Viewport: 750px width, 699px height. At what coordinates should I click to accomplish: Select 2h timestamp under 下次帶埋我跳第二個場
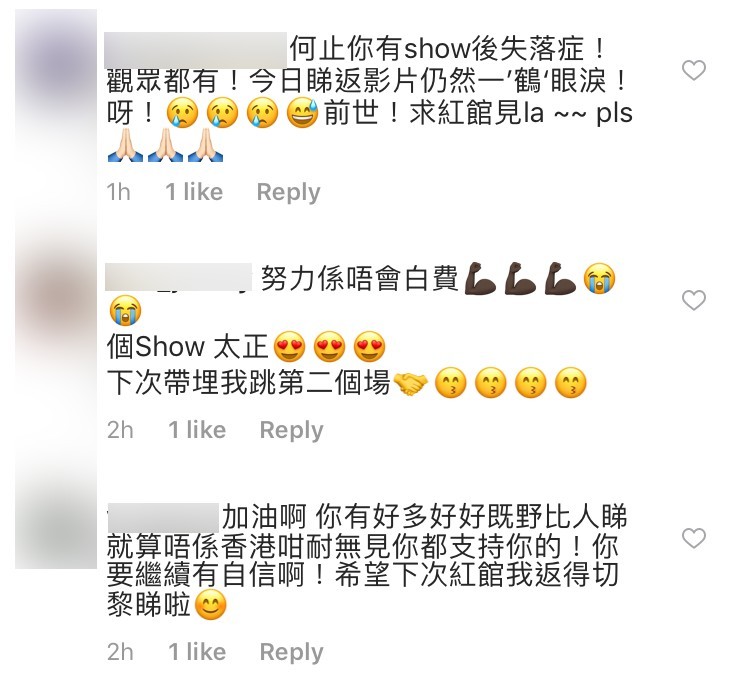120,430
